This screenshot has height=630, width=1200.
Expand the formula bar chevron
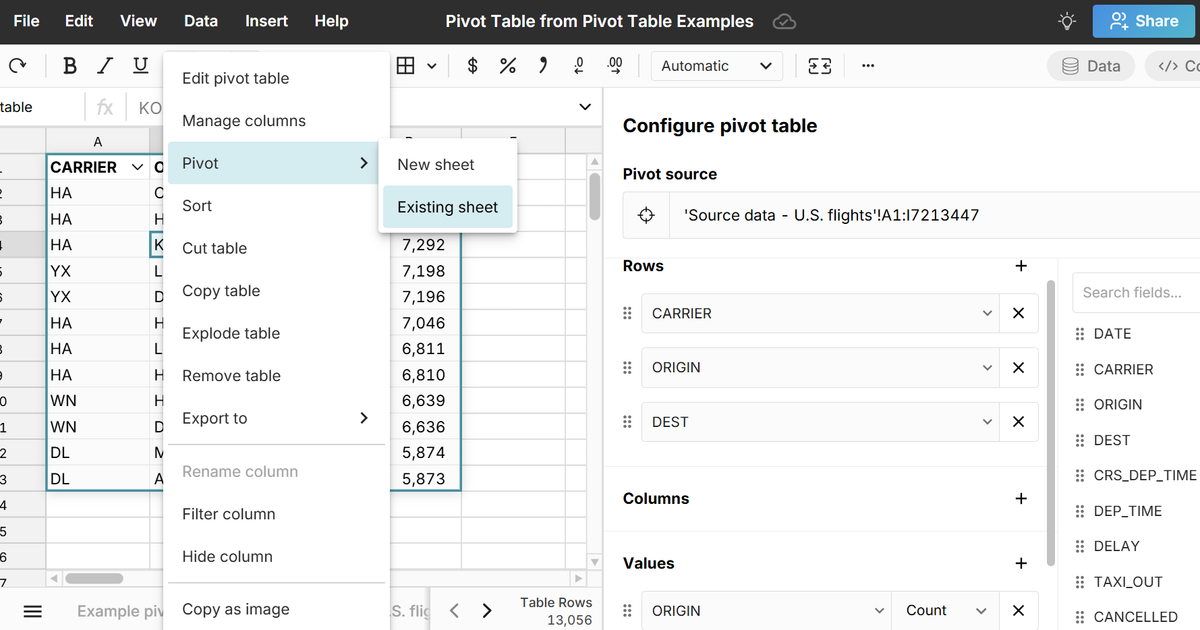point(585,107)
